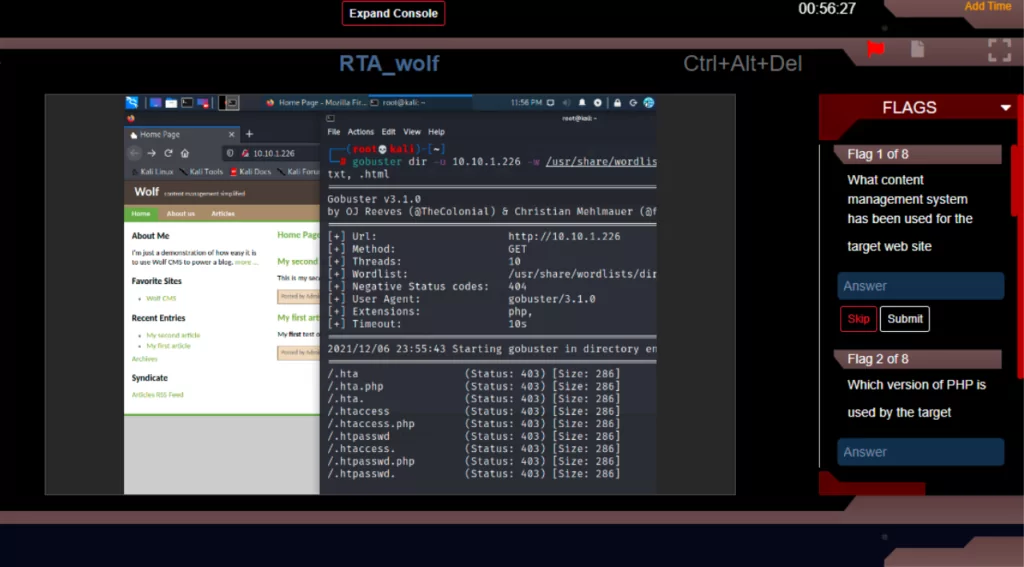This screenshot has height=567, width=1024.
Task: Collapse the FLAGS panel dropdown arrow
Action: point(1006,108)
